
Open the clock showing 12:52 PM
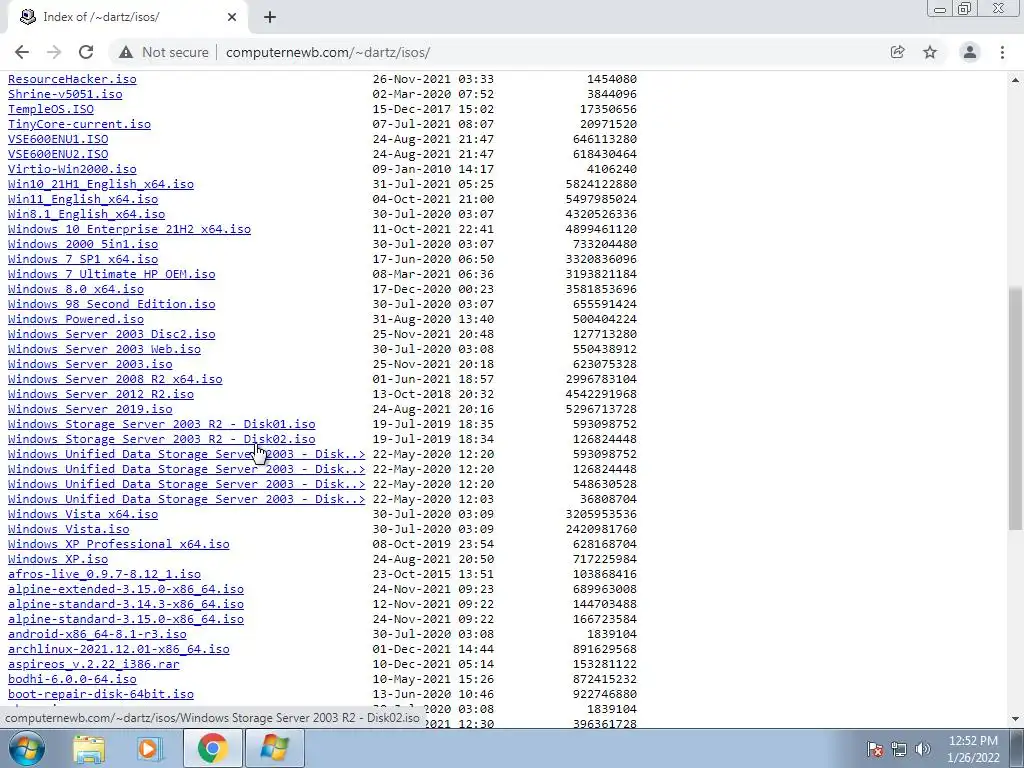point(973,749)
